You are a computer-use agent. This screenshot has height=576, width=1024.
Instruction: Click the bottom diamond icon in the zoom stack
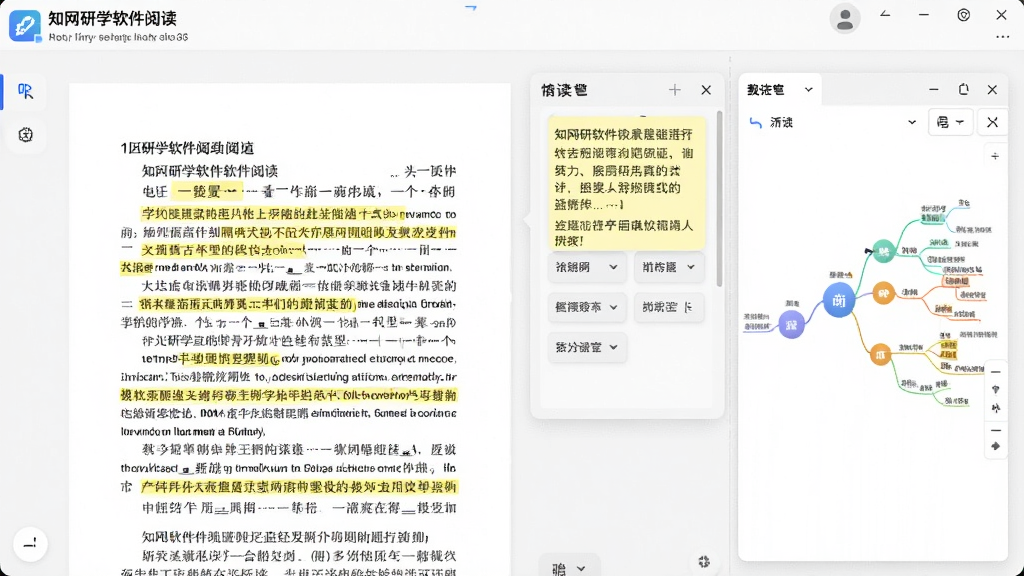tap(995, 447)
